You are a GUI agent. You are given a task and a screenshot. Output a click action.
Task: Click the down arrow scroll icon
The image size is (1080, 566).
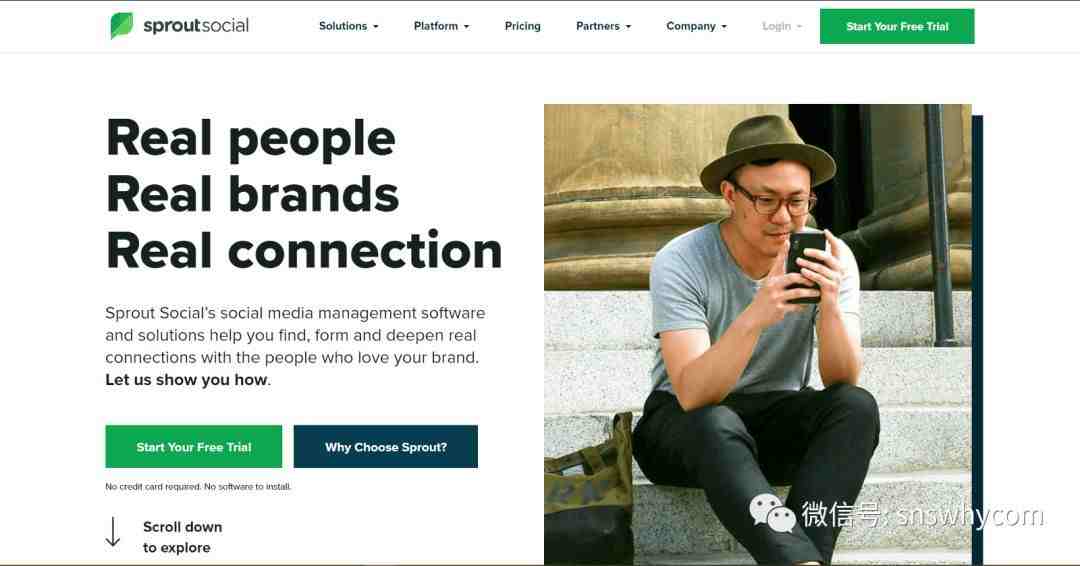(112, 532)
